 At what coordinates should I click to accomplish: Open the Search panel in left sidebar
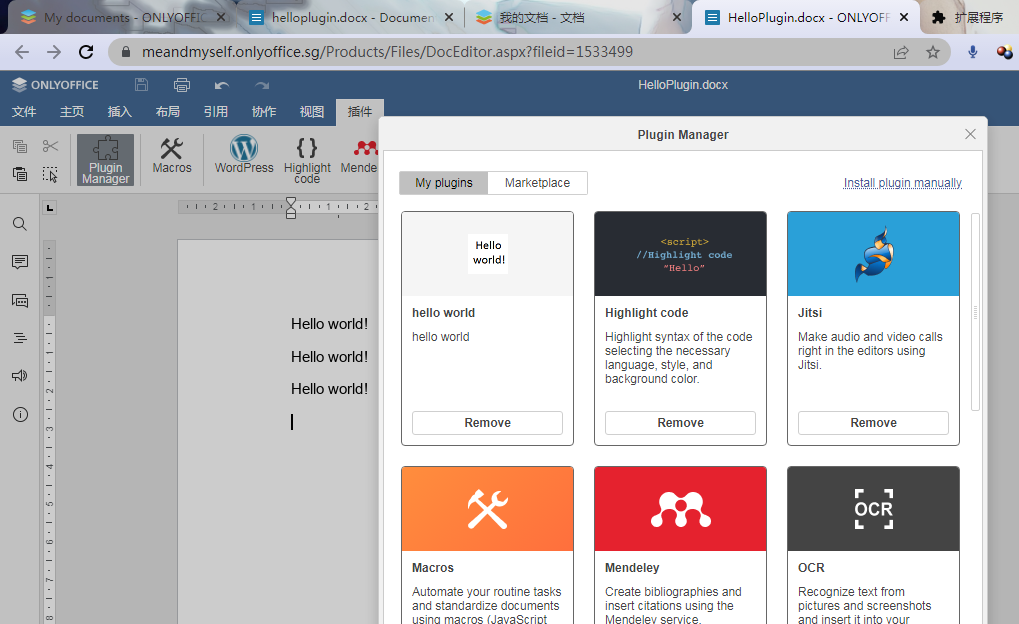pos(20,224)
